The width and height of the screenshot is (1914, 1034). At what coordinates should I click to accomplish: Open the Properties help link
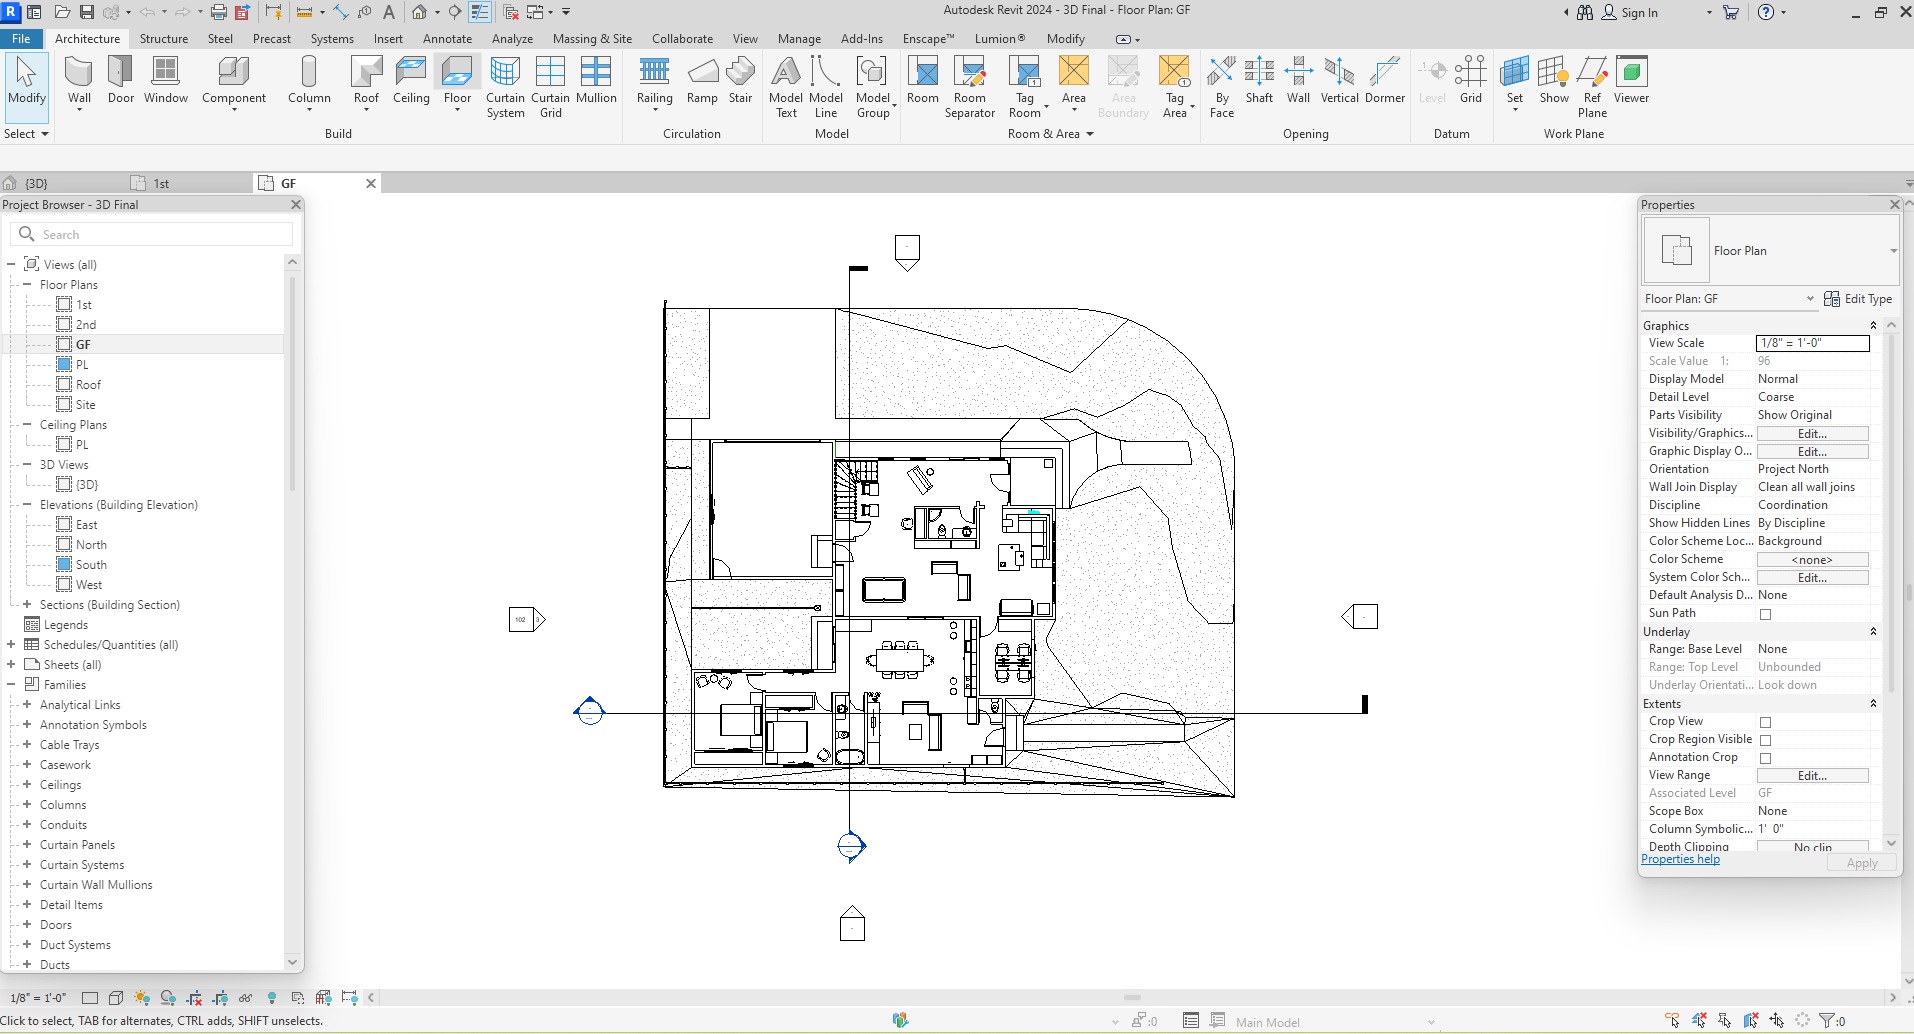point(1680,859)
